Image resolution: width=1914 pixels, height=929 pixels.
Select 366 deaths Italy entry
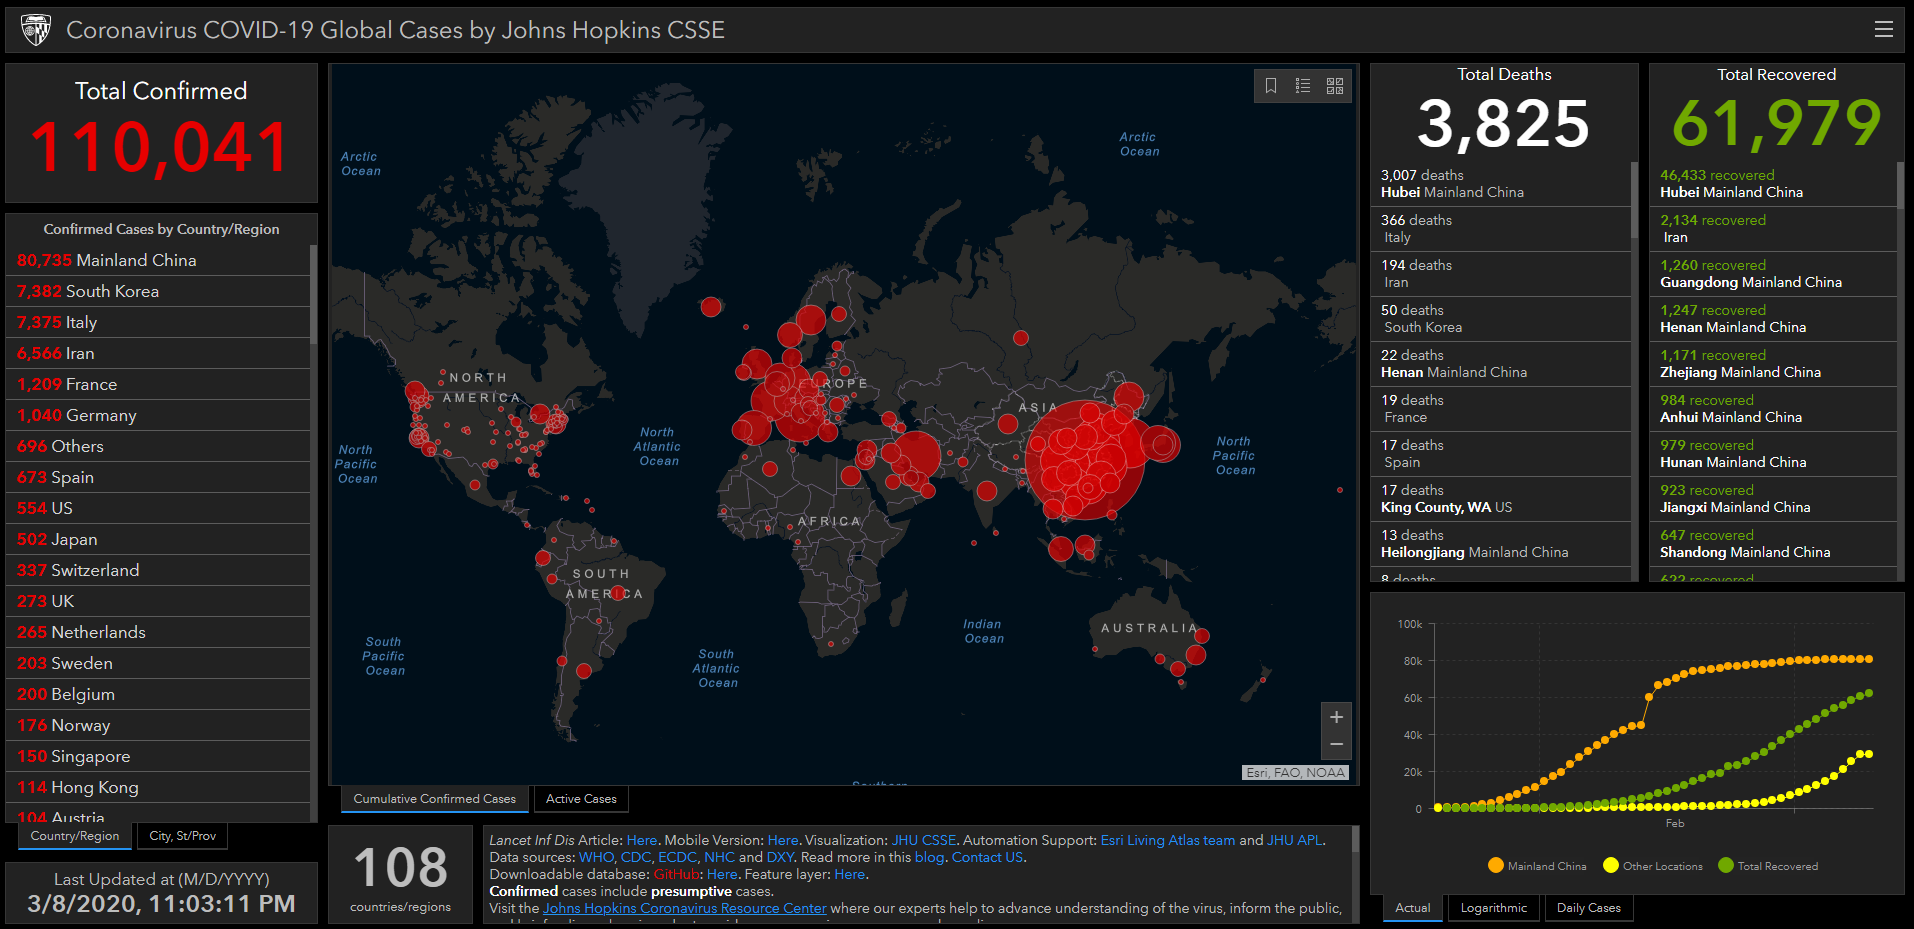click(1501, 229)
